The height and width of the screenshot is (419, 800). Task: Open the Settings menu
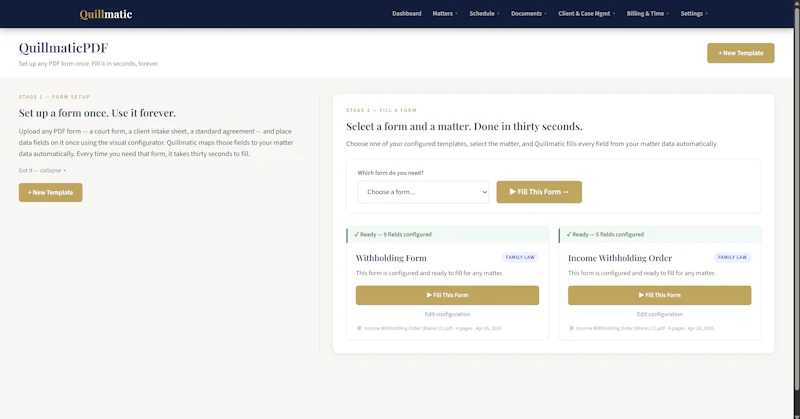[x=694, y=14]
